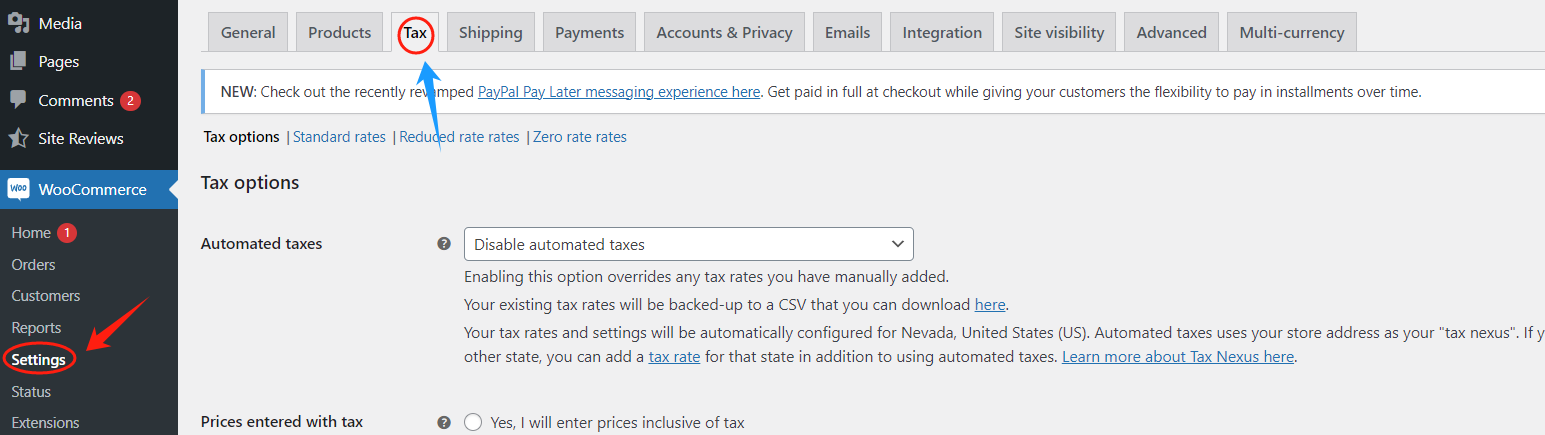Open the Reduced rate rates section
The height and width of the screenshot is (435, 1545).
459,137
